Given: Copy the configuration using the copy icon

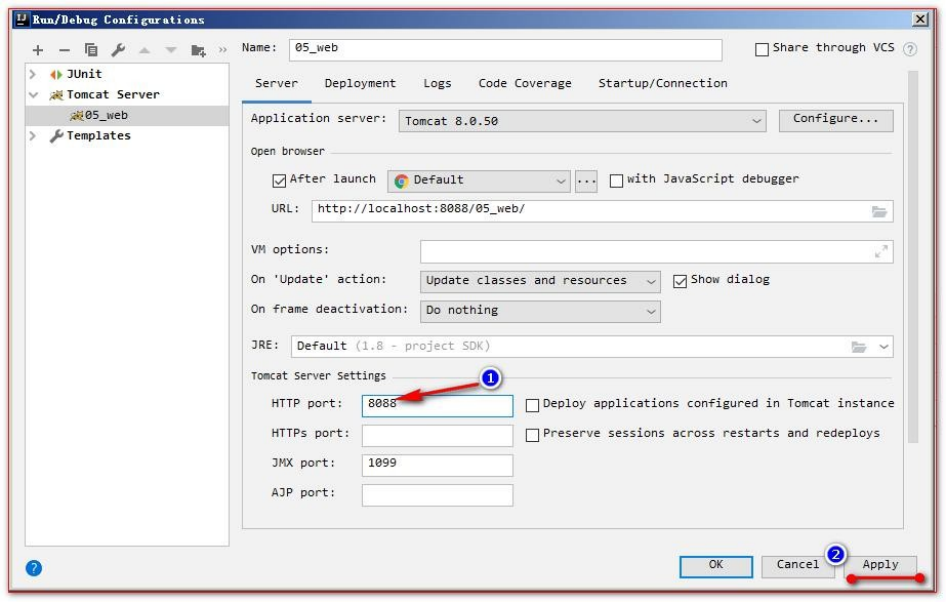Looking at the screenshot, I should click(91, 50).
